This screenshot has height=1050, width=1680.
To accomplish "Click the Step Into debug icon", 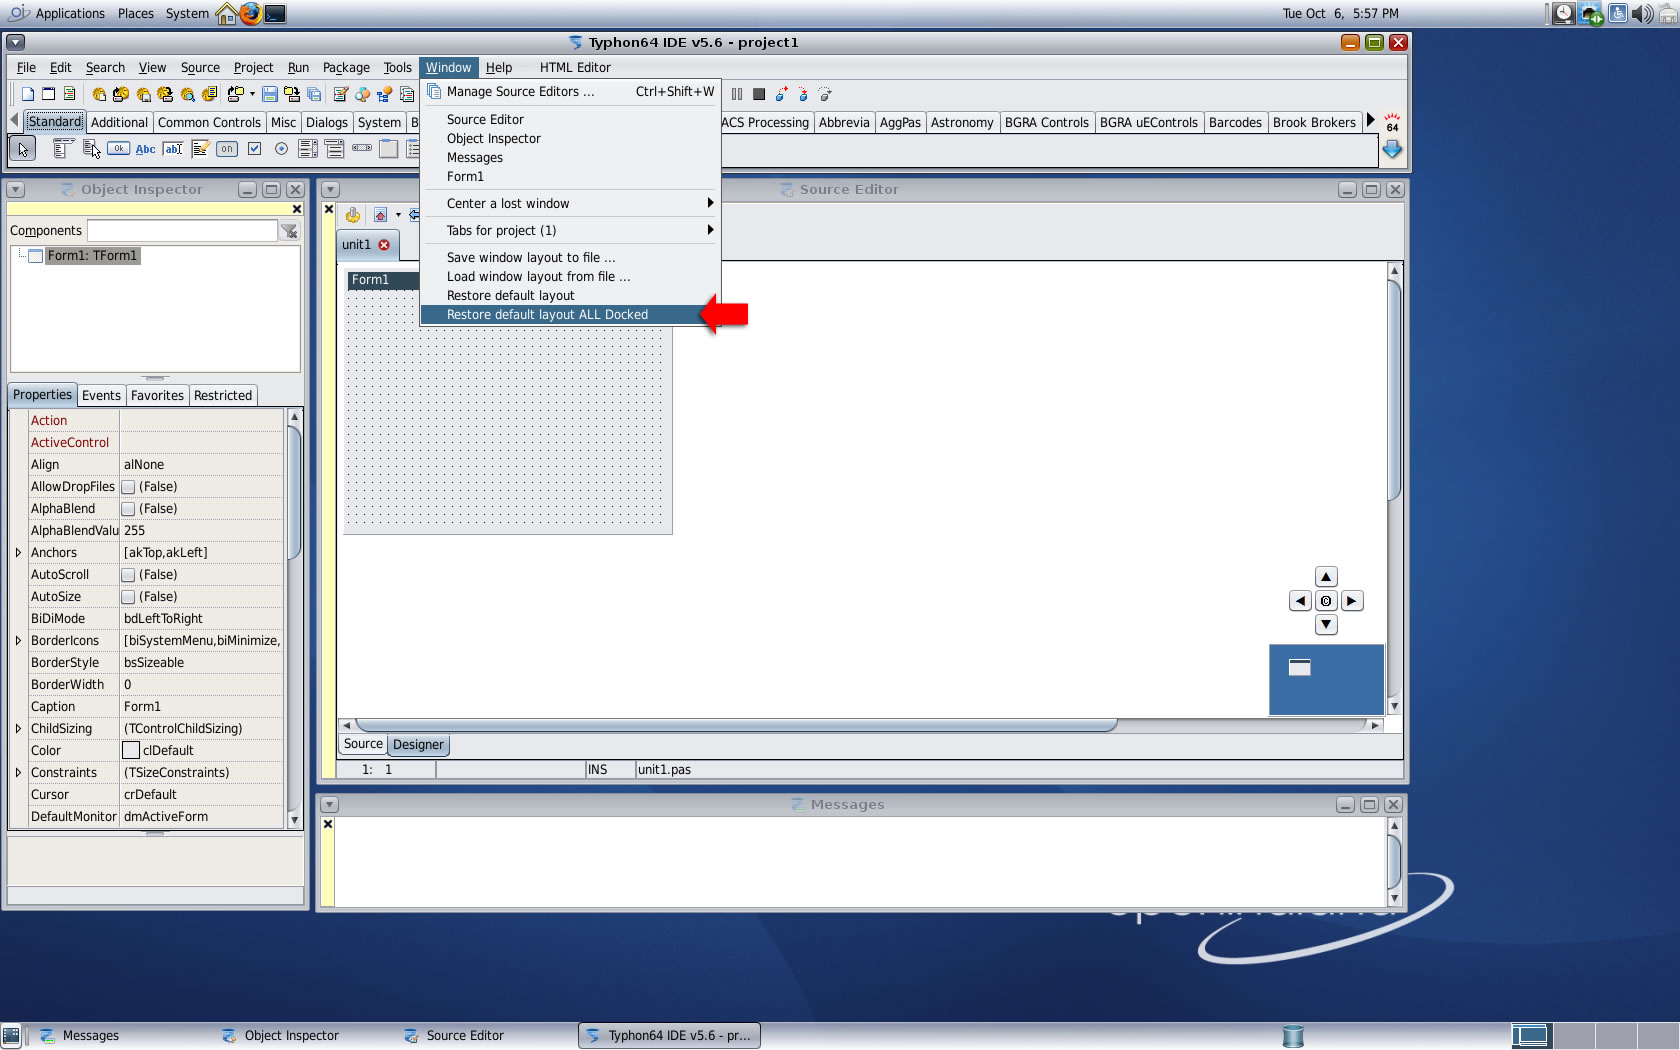I will pyautogui.click(x=781, y=94).
